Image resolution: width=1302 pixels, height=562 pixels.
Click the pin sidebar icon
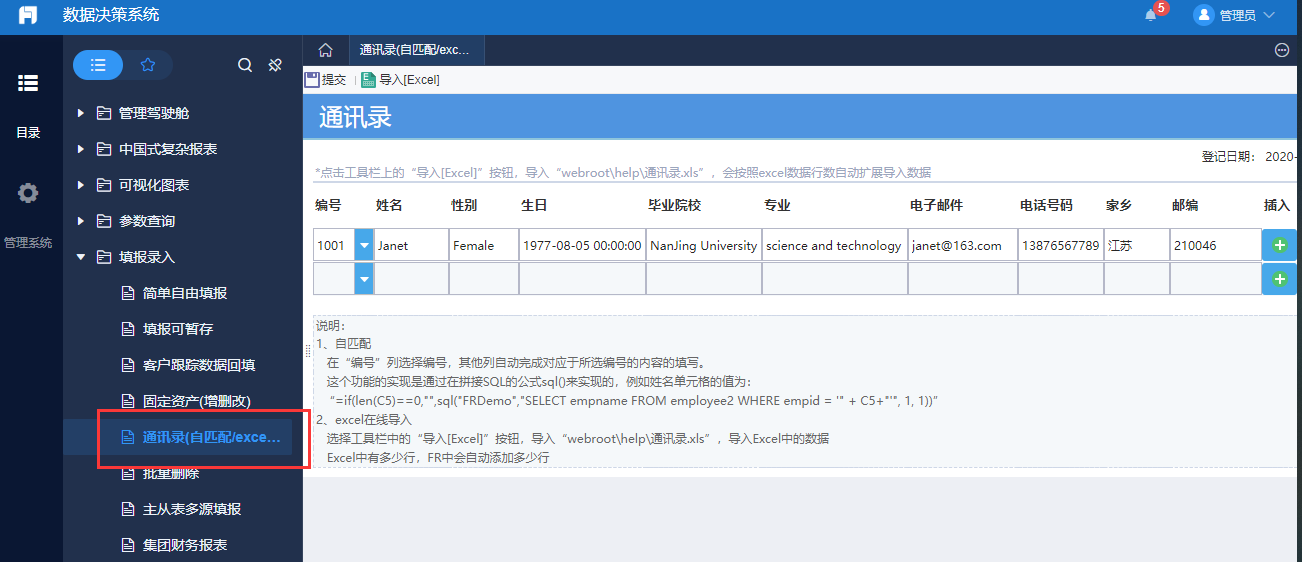pyautogui.click(x=275, y=65)
